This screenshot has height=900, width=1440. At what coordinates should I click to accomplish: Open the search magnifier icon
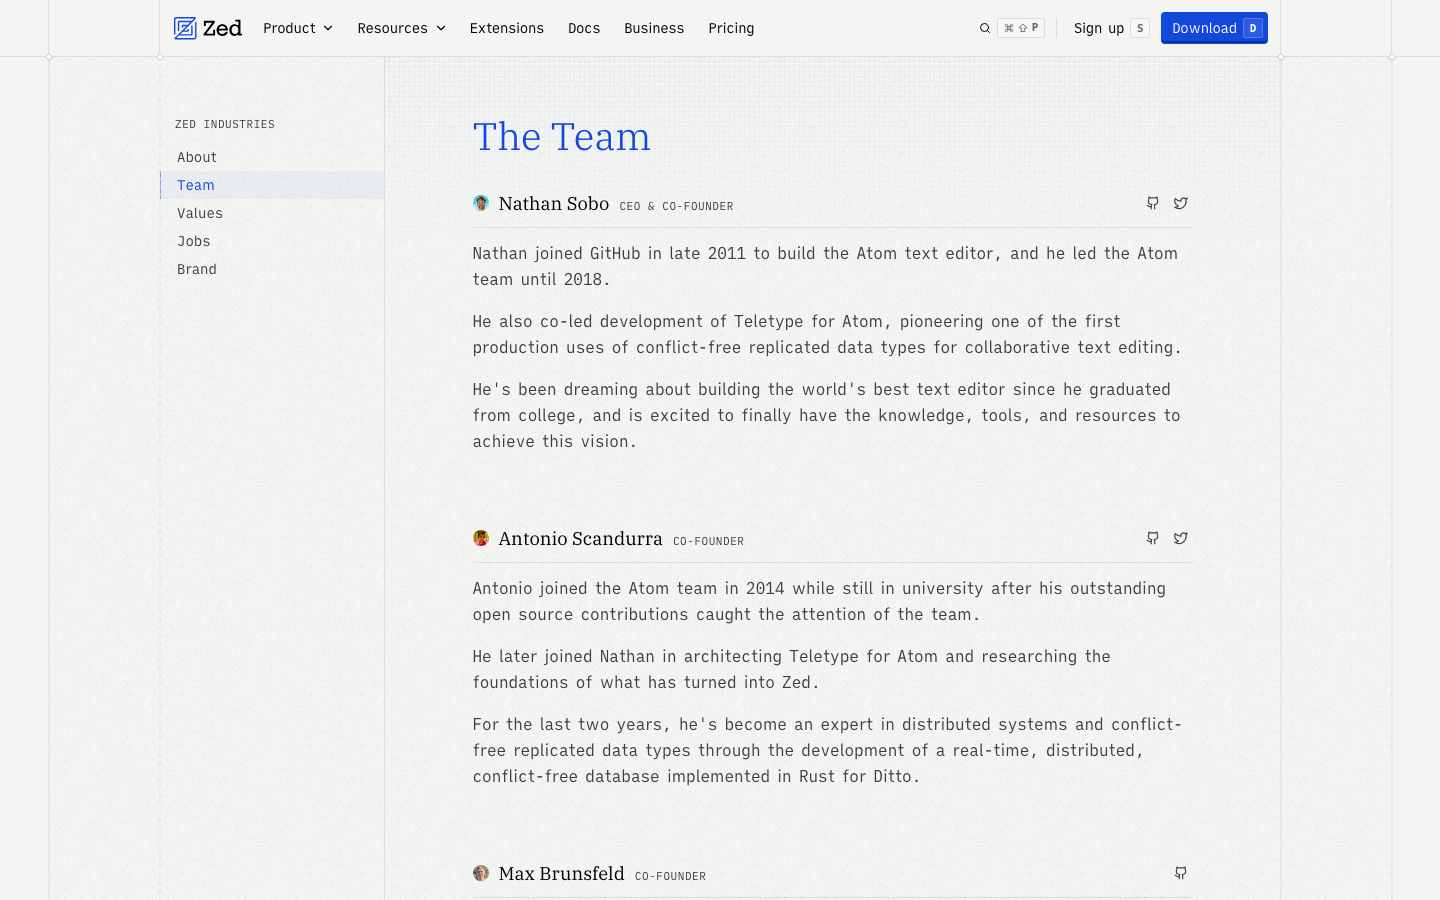click(x=985, y=28)
